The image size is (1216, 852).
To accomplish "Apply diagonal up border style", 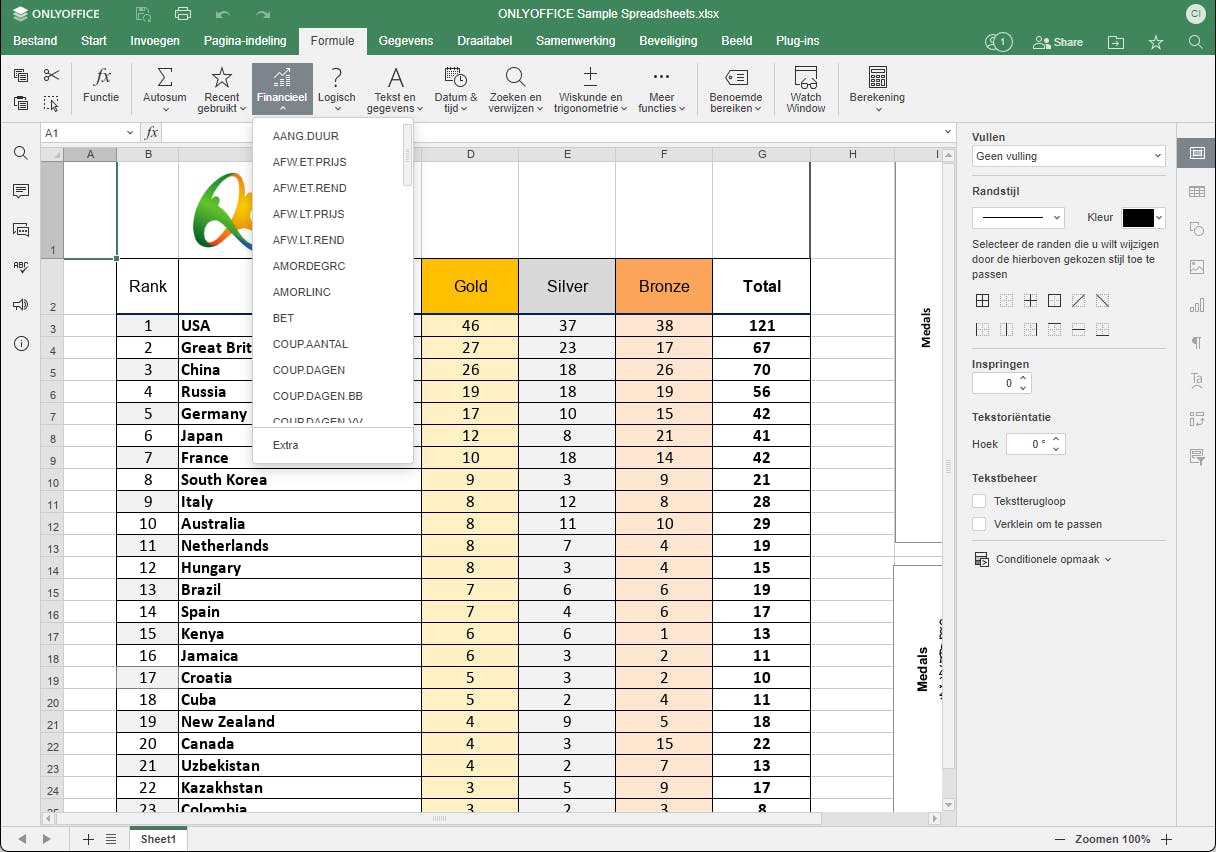I will pyautogui.click(x=1078, y=301).
